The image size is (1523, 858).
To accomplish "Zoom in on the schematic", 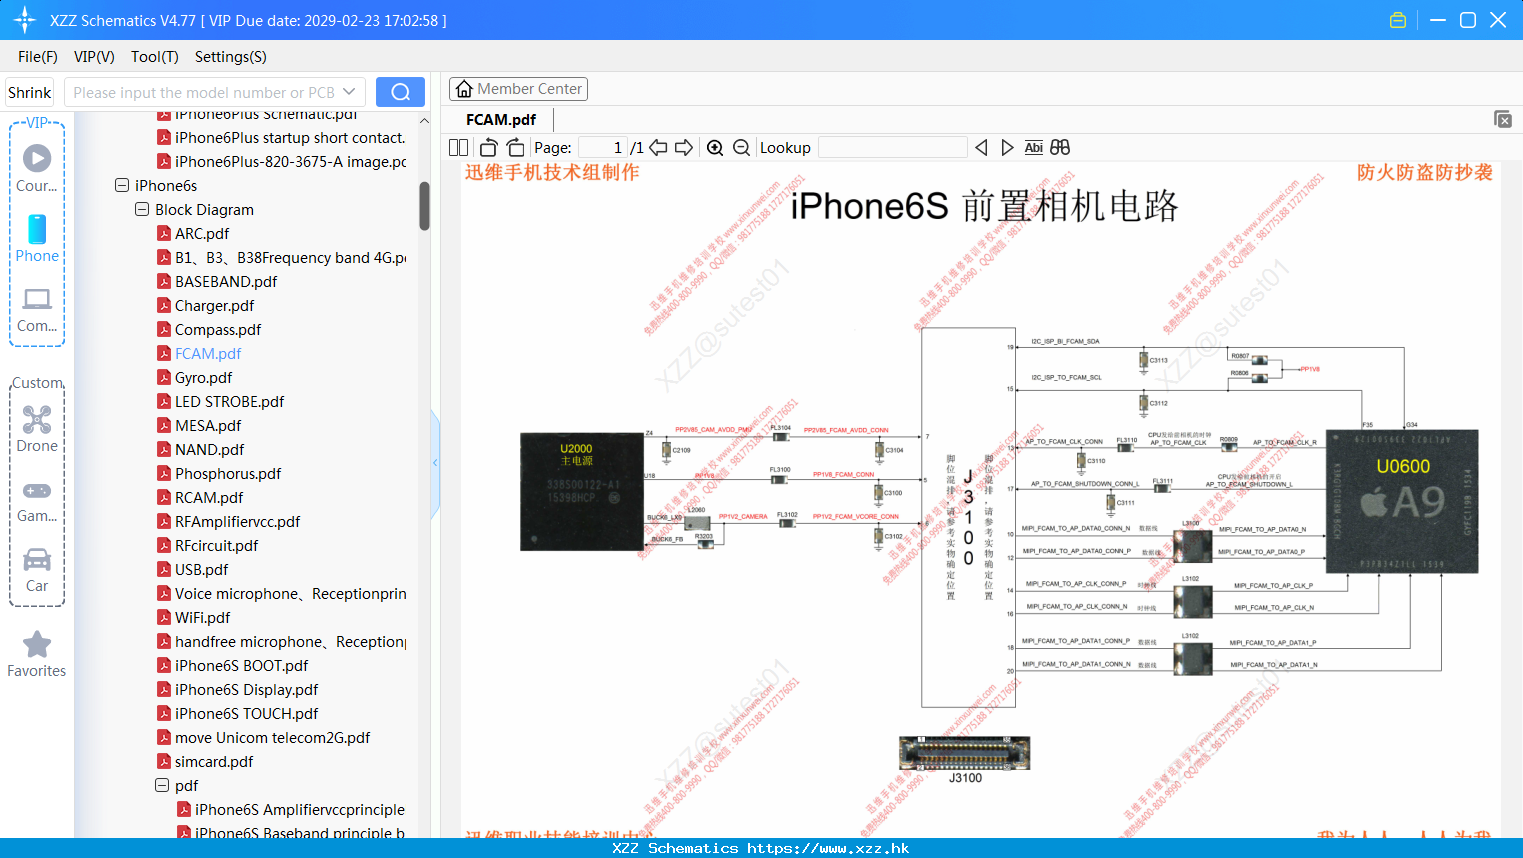I will coord(715,147).
